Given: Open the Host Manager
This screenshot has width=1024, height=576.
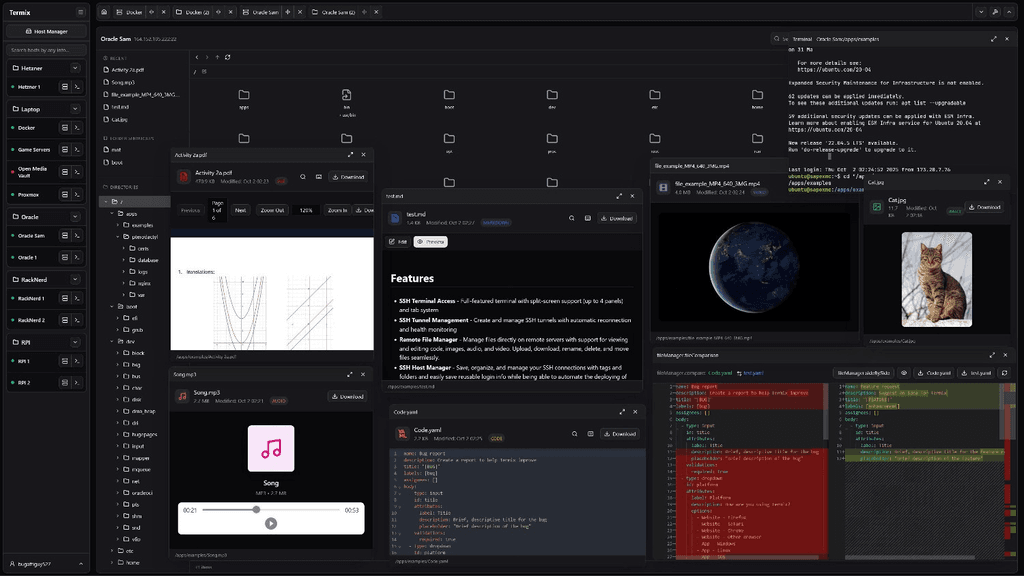Looking at the screenshot, I should point(46,31).
